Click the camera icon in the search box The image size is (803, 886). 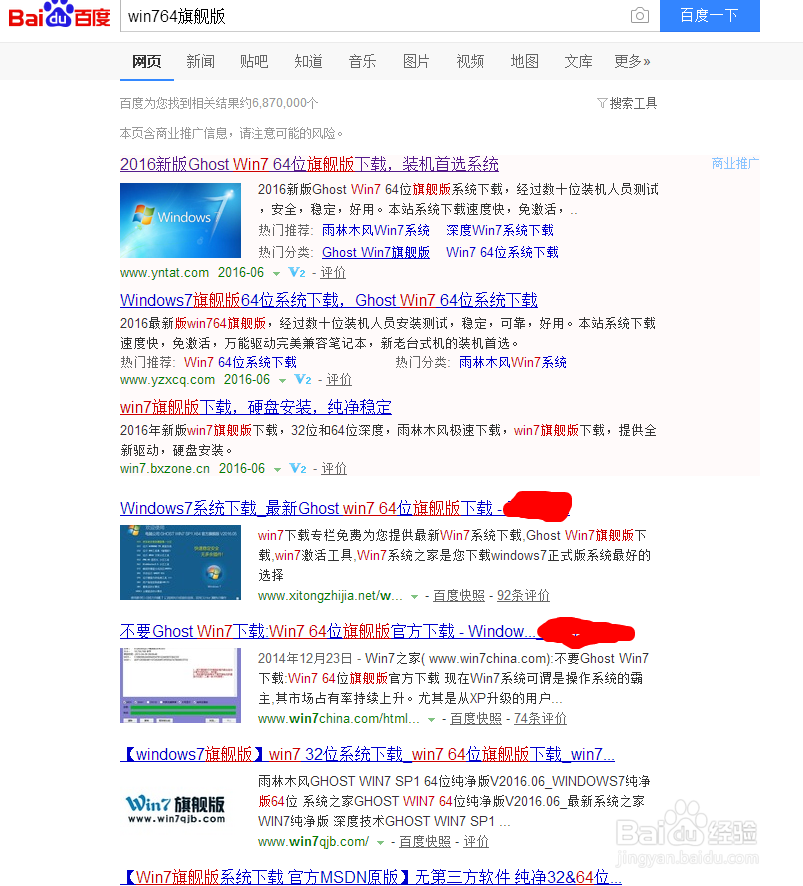pyautogui.click(x=638, y=16)
